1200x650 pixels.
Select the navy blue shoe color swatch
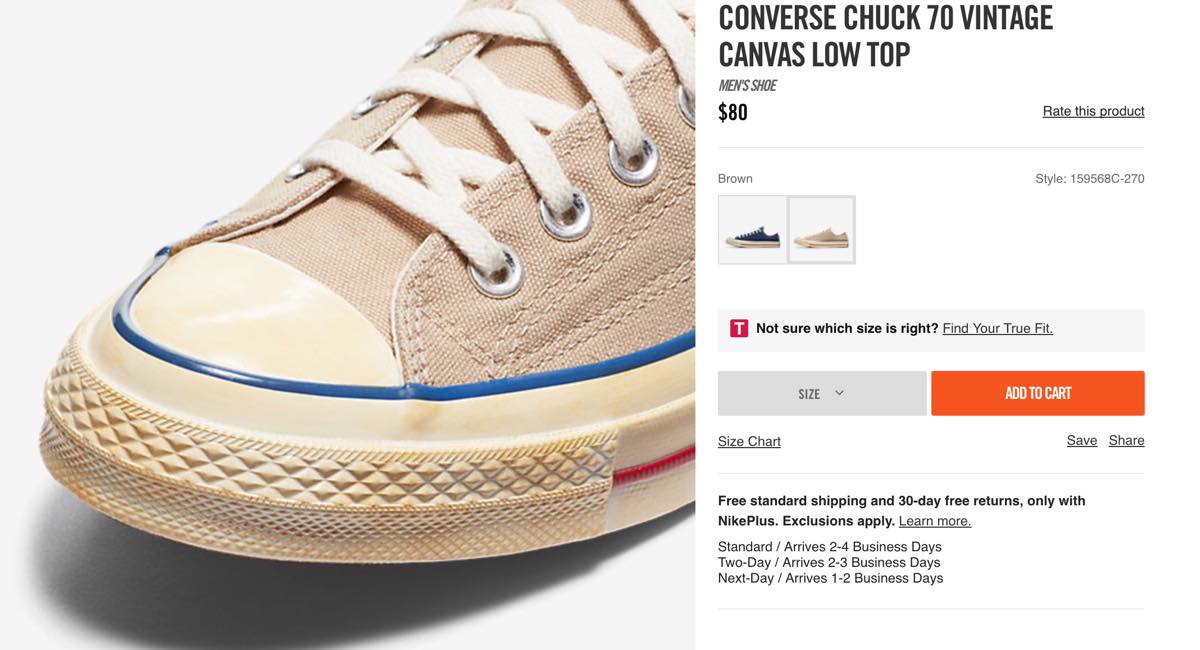point(752,230)
